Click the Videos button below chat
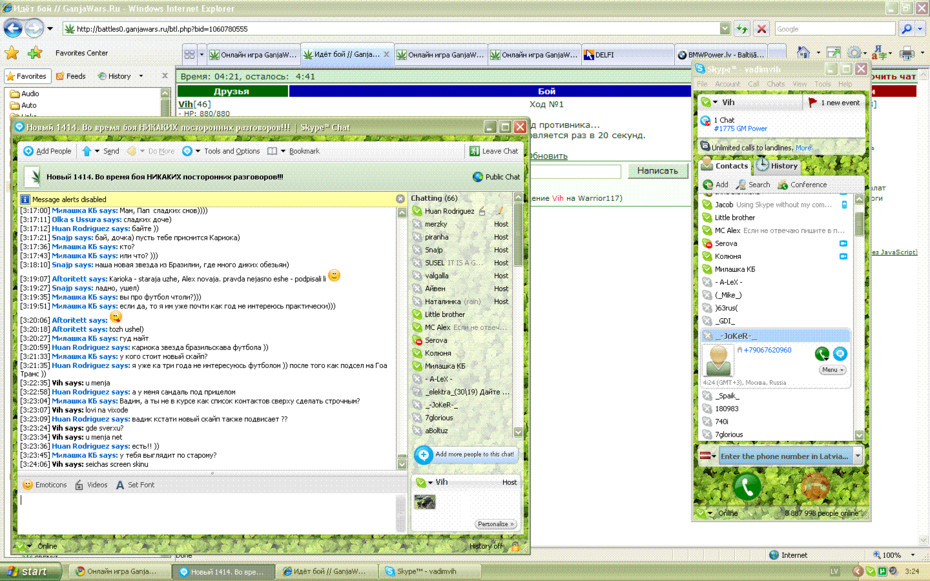The width and height of the screenshot is (930, 581). tap(91, 485)
